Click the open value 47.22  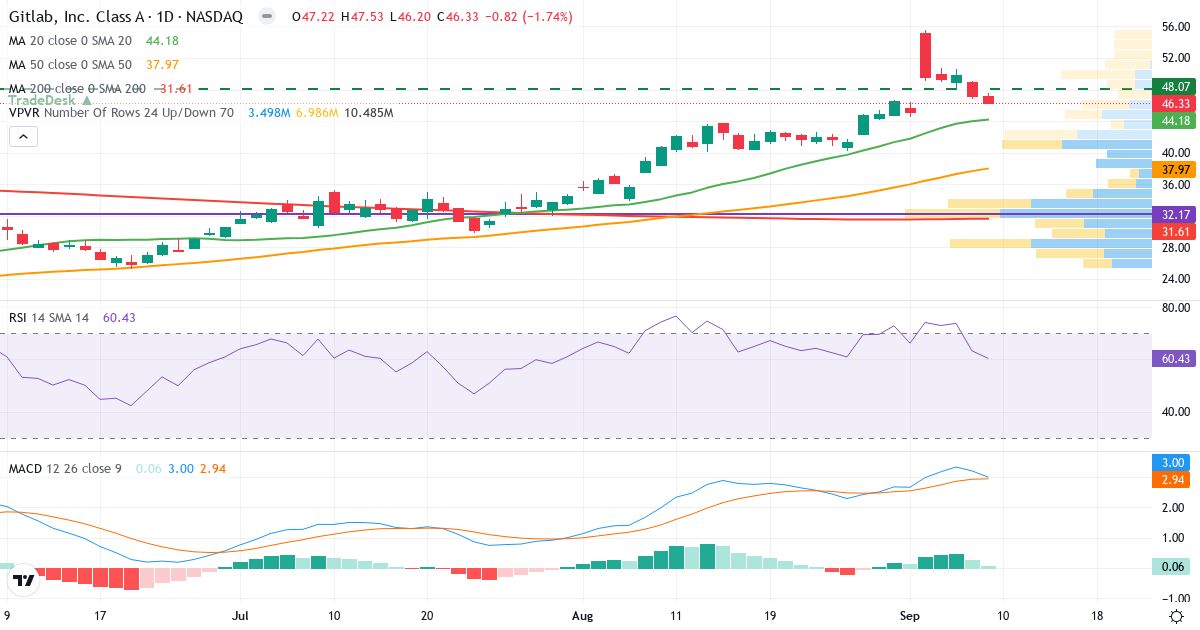(320, 17)
